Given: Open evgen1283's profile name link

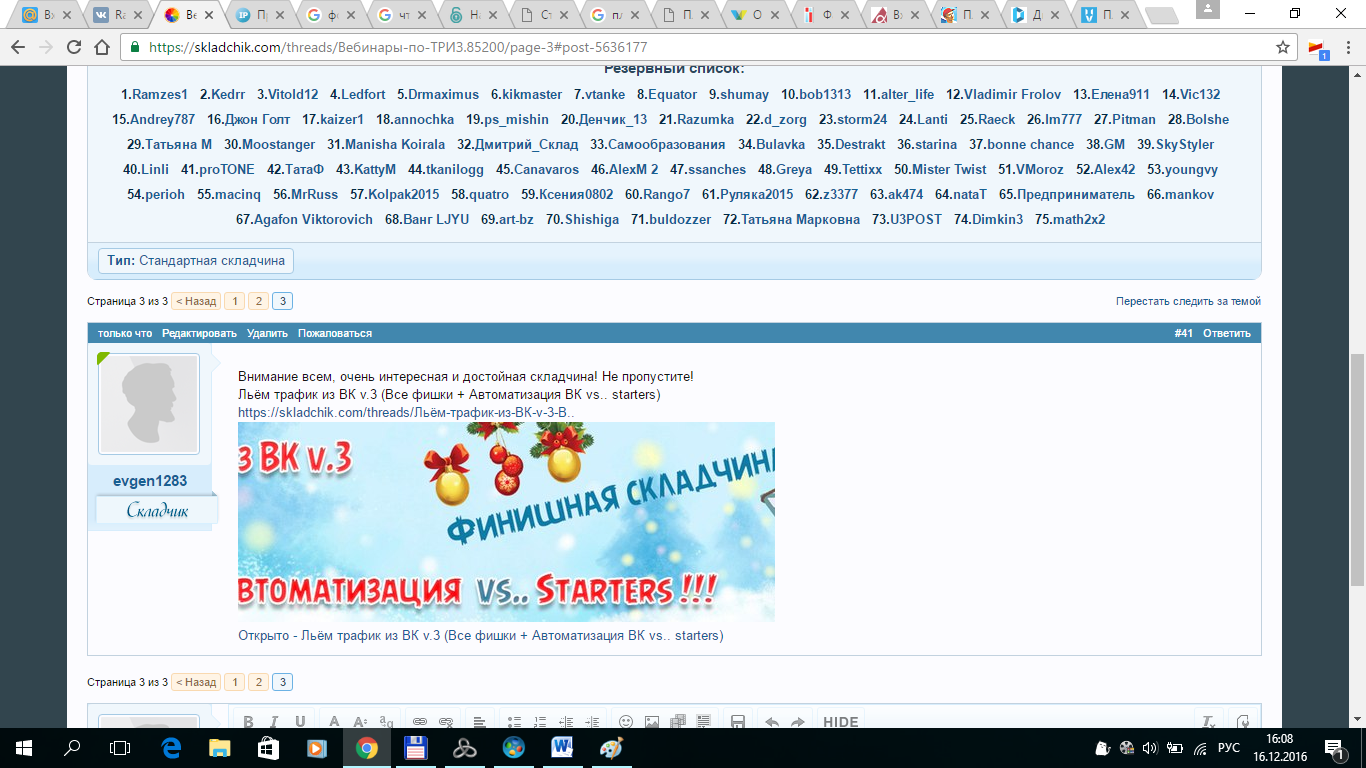Looking at the screenshot, I should click(150, 481).
